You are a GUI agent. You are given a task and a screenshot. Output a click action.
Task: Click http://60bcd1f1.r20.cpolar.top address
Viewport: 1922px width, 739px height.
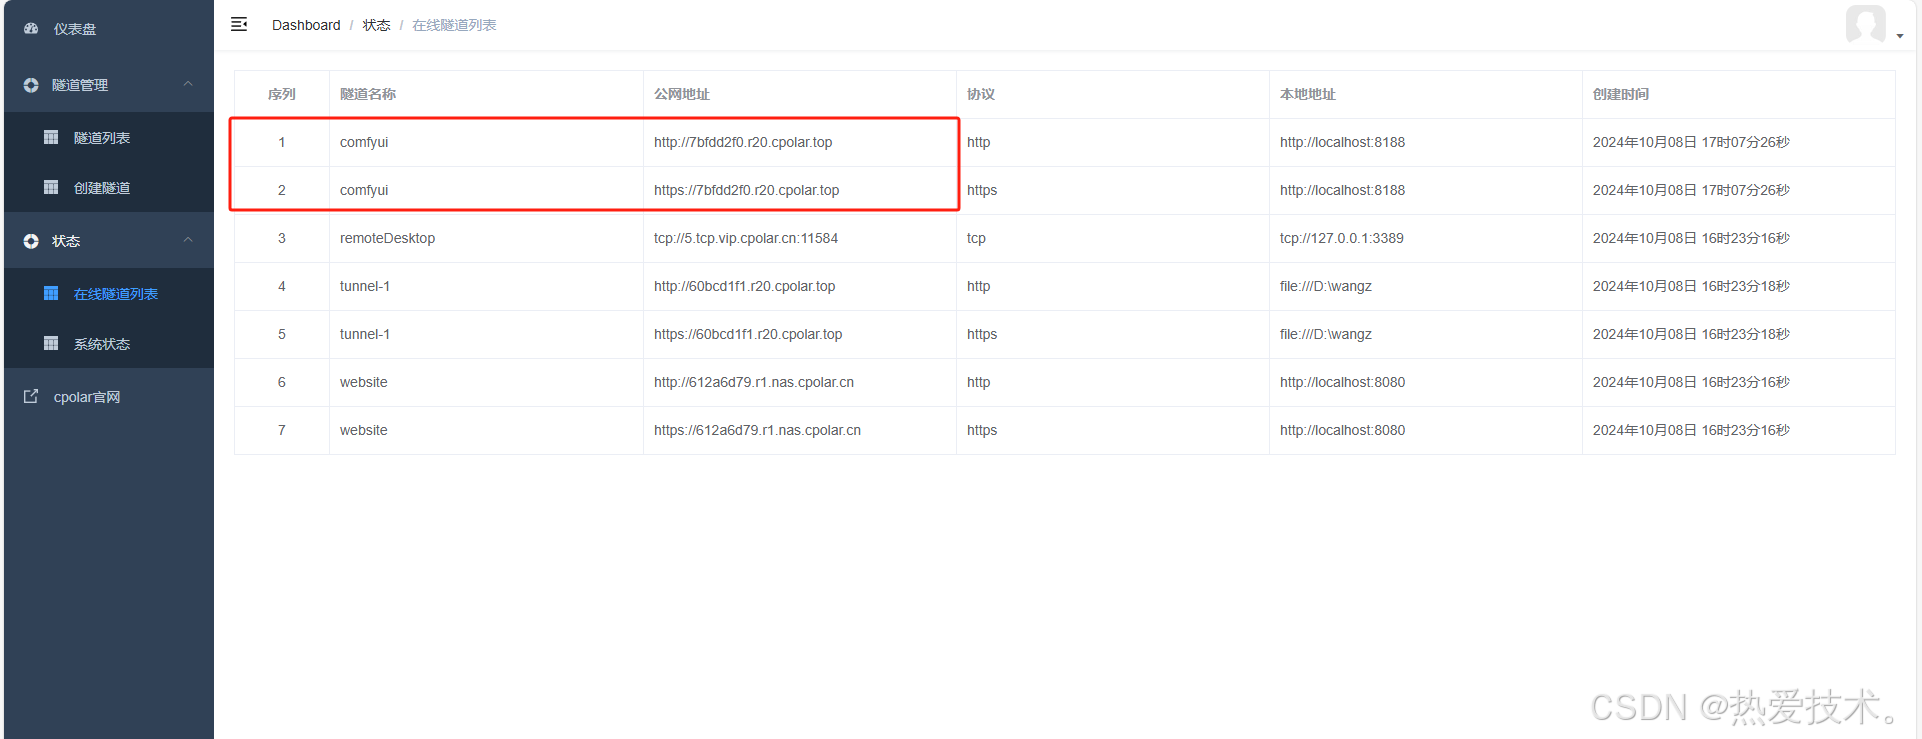coord(745,286)
